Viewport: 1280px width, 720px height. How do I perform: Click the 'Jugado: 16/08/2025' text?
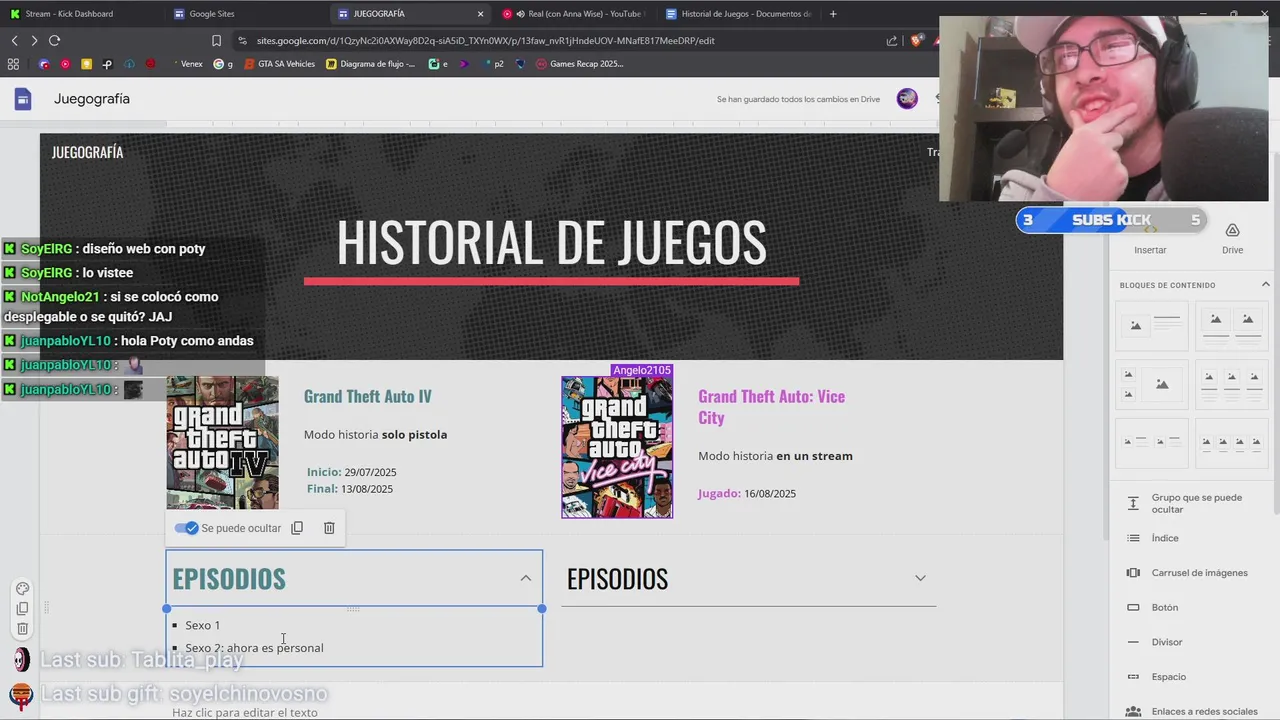tap(747, 493)
